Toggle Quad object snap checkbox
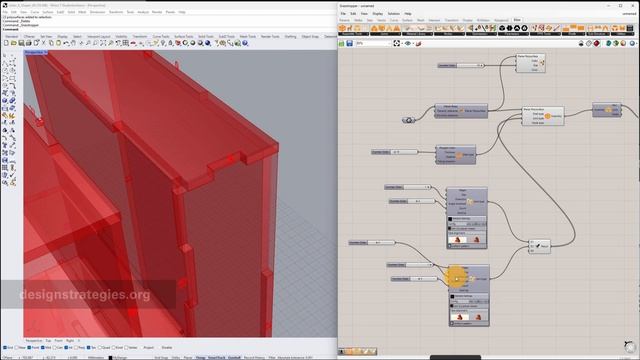 pos(101,347)
